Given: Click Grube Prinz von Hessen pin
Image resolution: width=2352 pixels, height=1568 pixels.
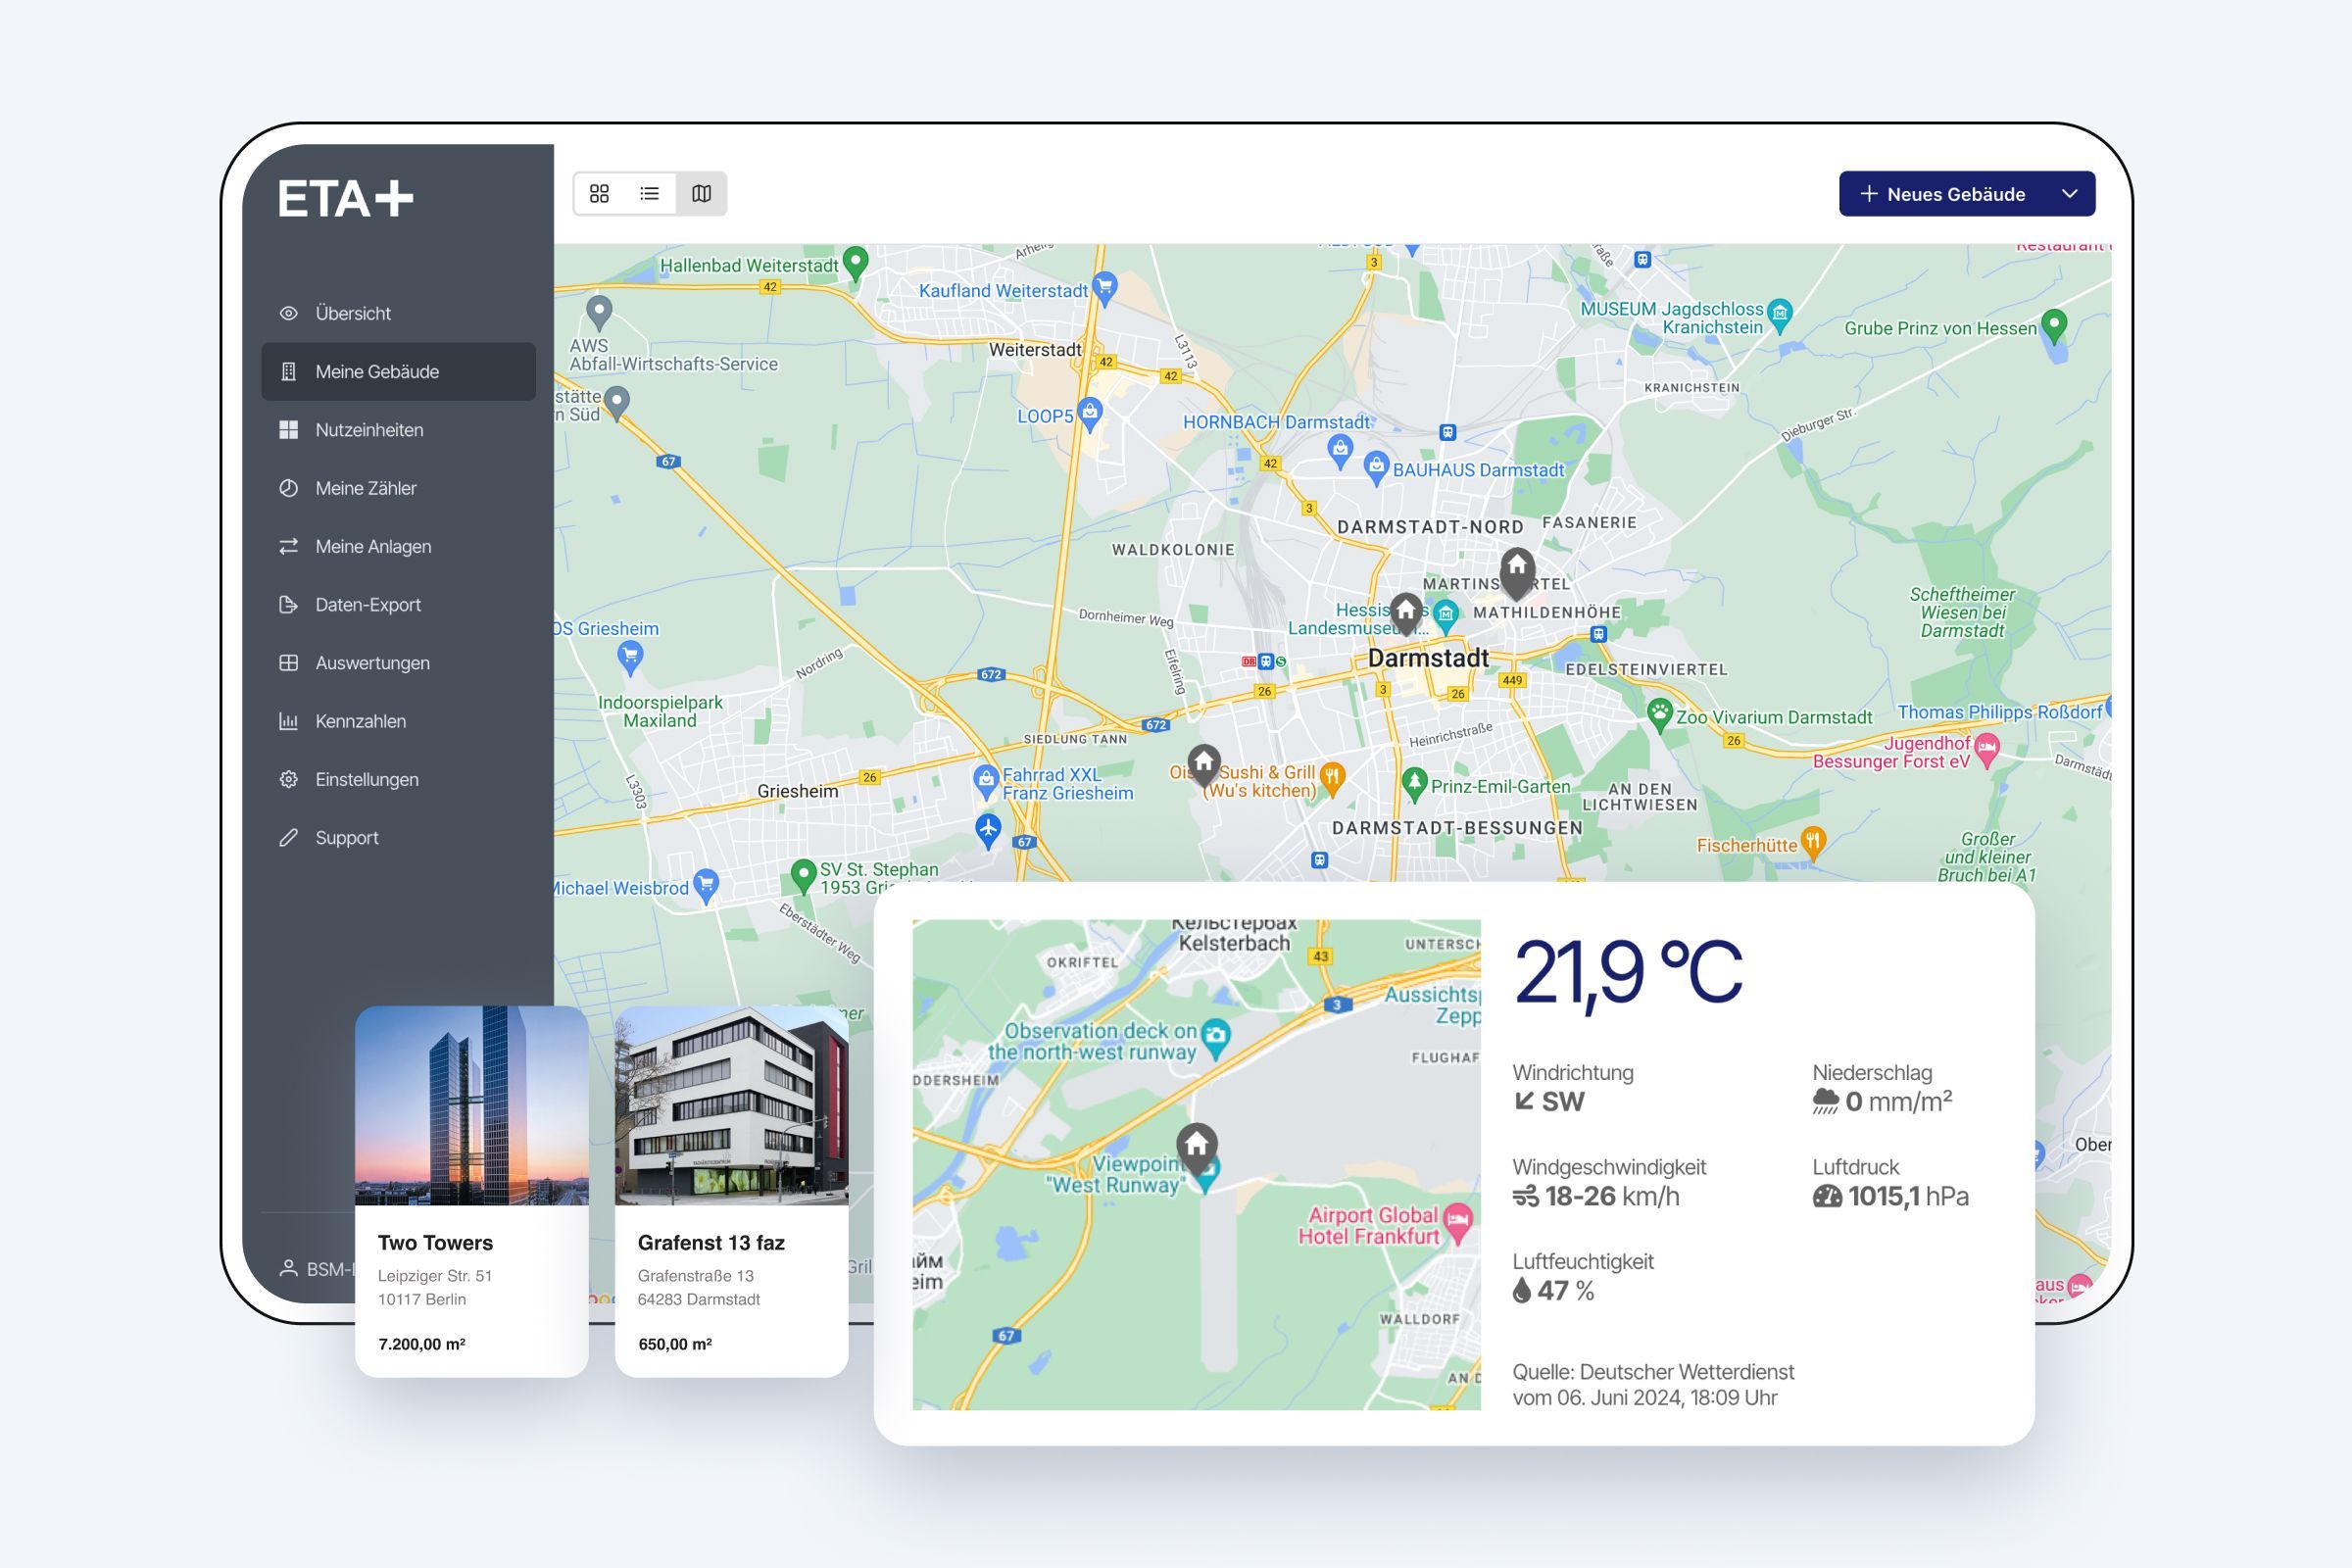Looking at the screenshot, I should pyautogui.click(x=2053, y=324).
